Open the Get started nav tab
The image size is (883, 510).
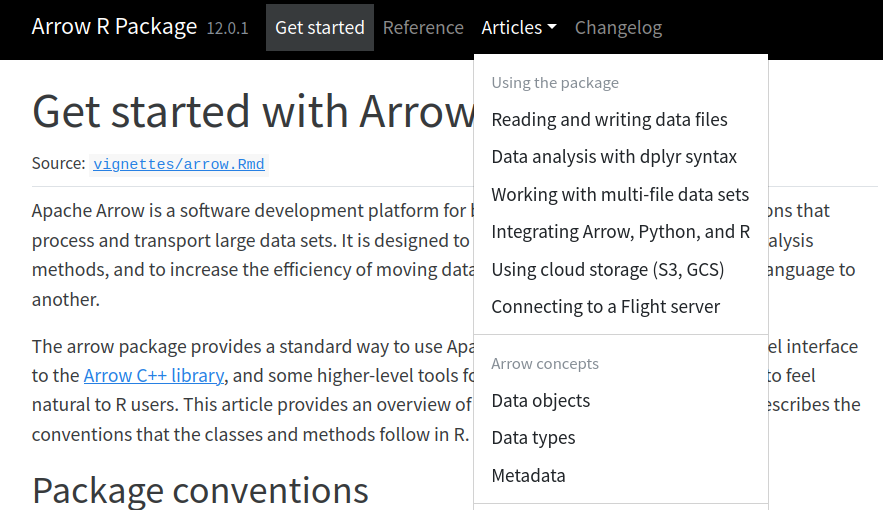coord(319,28)
